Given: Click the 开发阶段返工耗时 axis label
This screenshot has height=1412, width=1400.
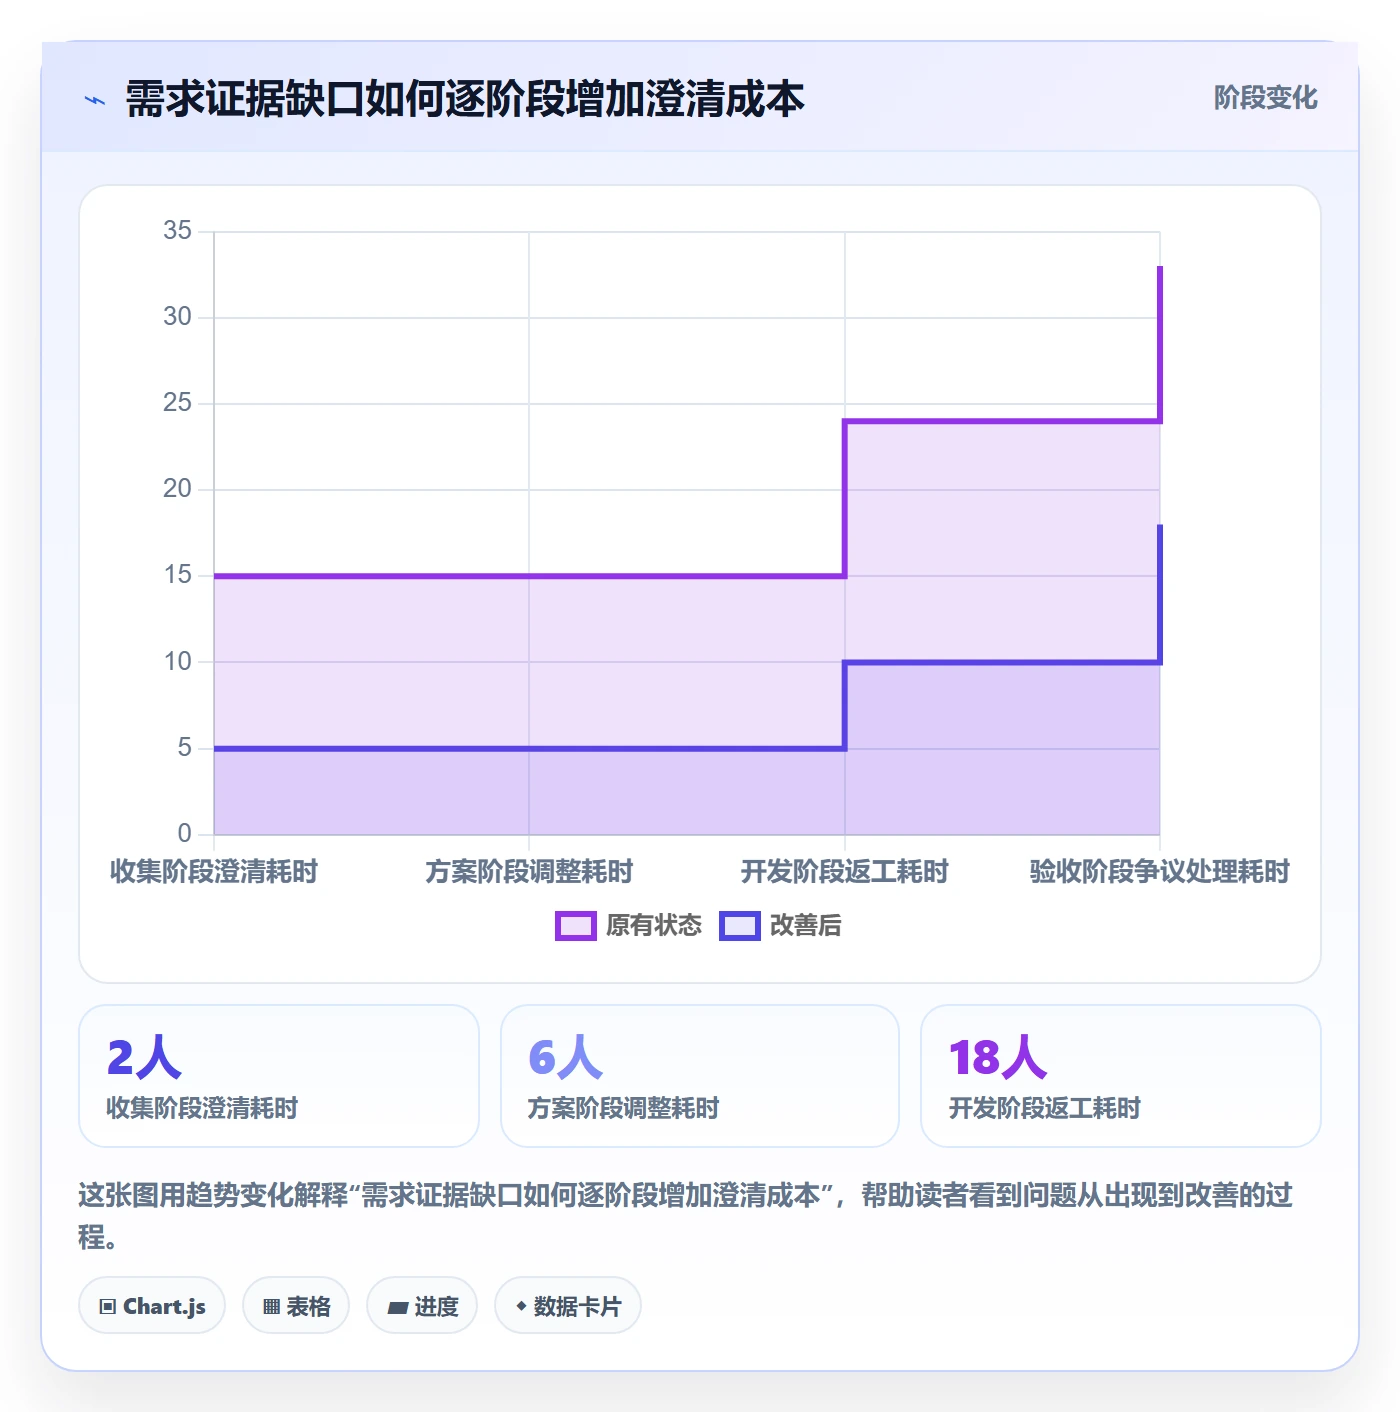Looking at the screenshot, I should click(845, 872).
